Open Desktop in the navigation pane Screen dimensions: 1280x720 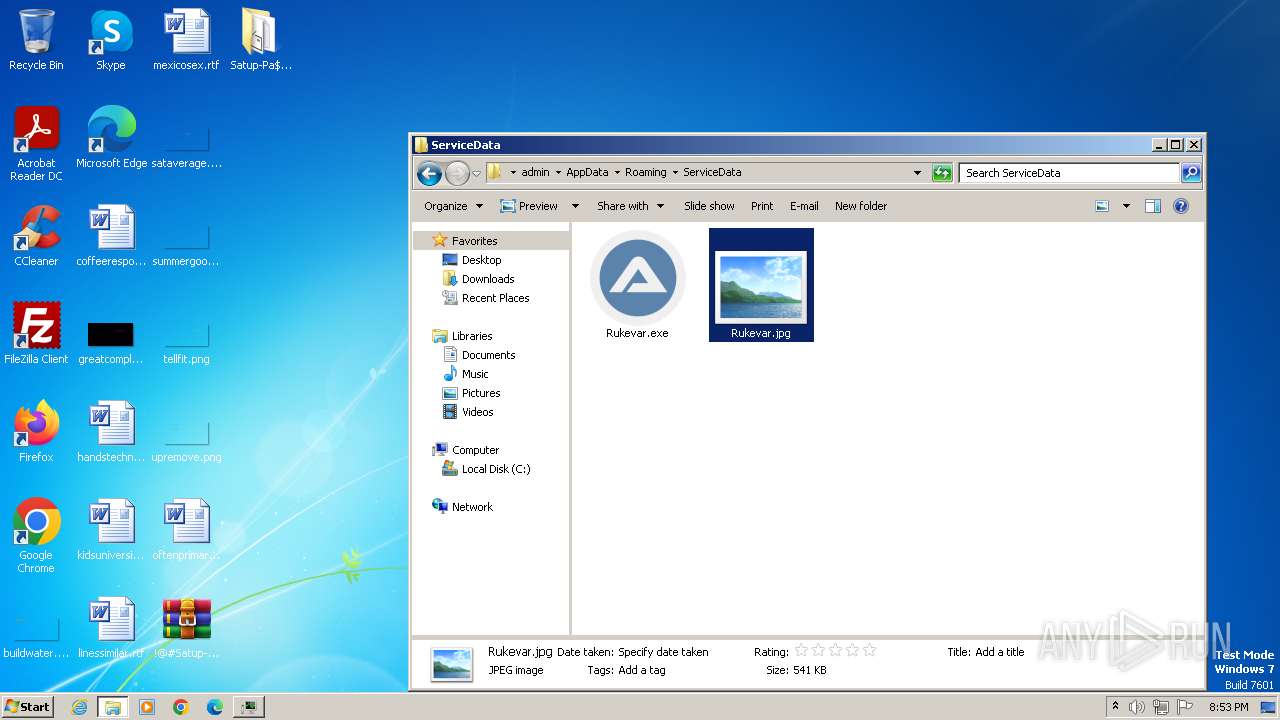tap(481, 260)
